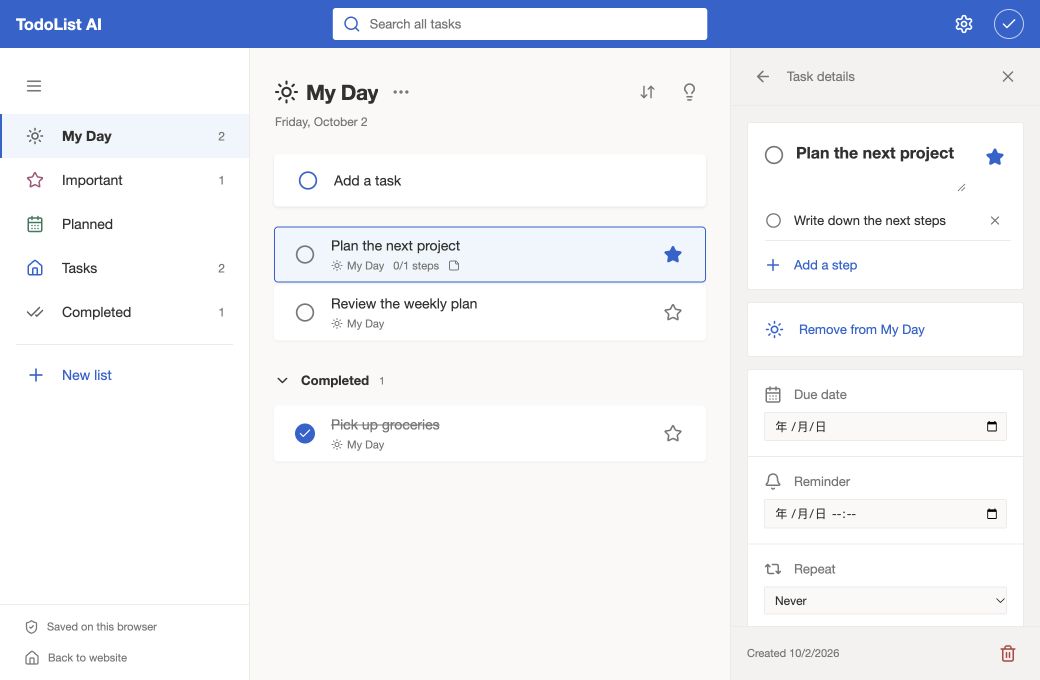Click the calendar icon next to Due date label

coord(773,395)
